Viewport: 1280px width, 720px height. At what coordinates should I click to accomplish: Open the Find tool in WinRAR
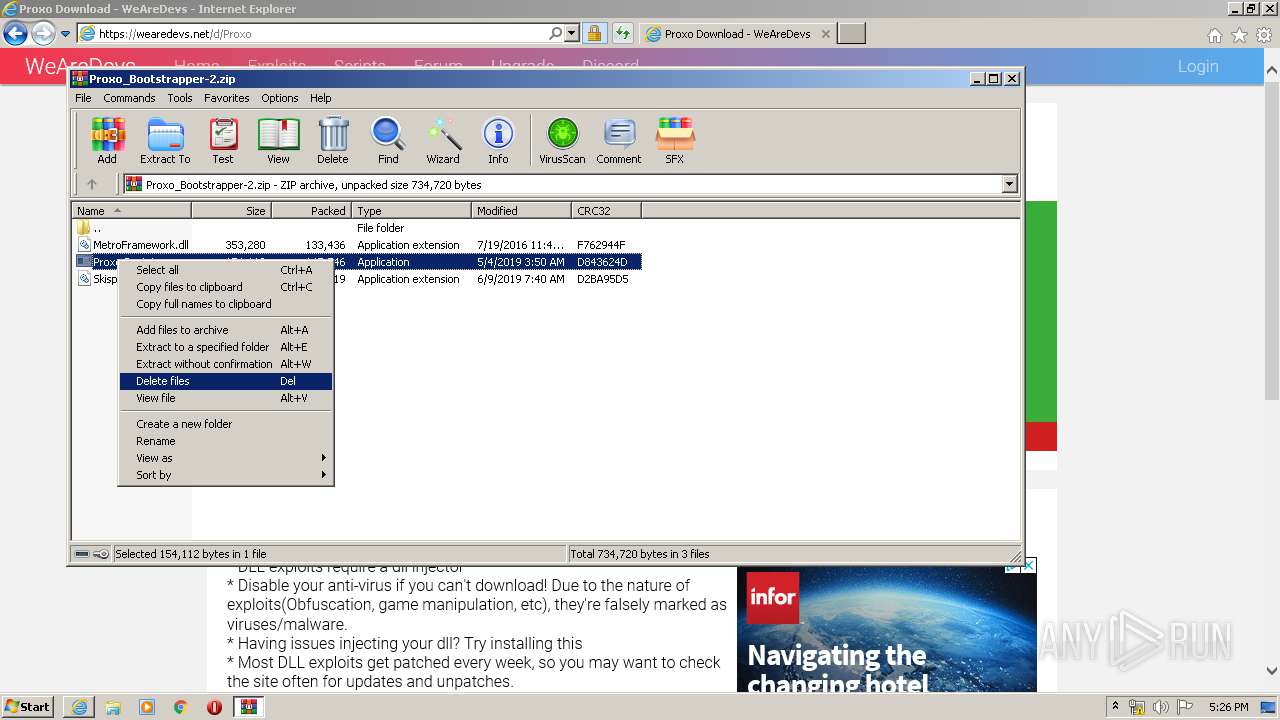388,140
